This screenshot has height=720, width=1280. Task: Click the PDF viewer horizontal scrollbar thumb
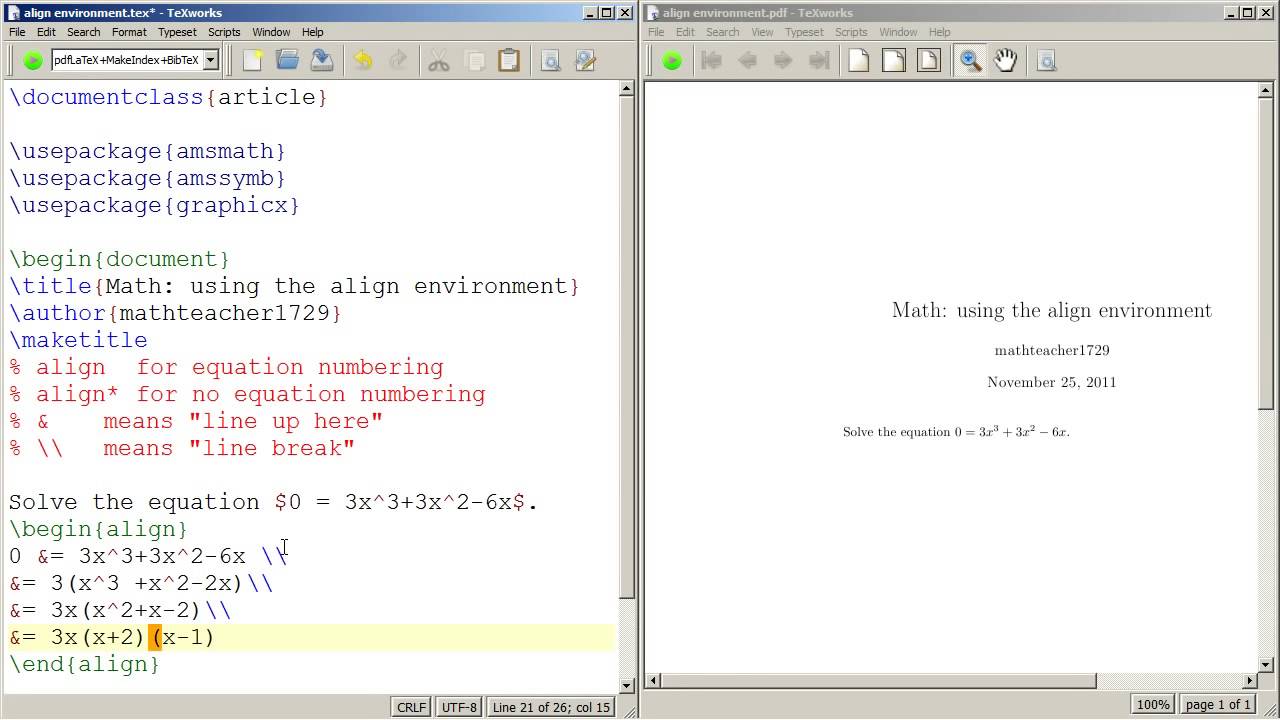[x=878, y=681]
